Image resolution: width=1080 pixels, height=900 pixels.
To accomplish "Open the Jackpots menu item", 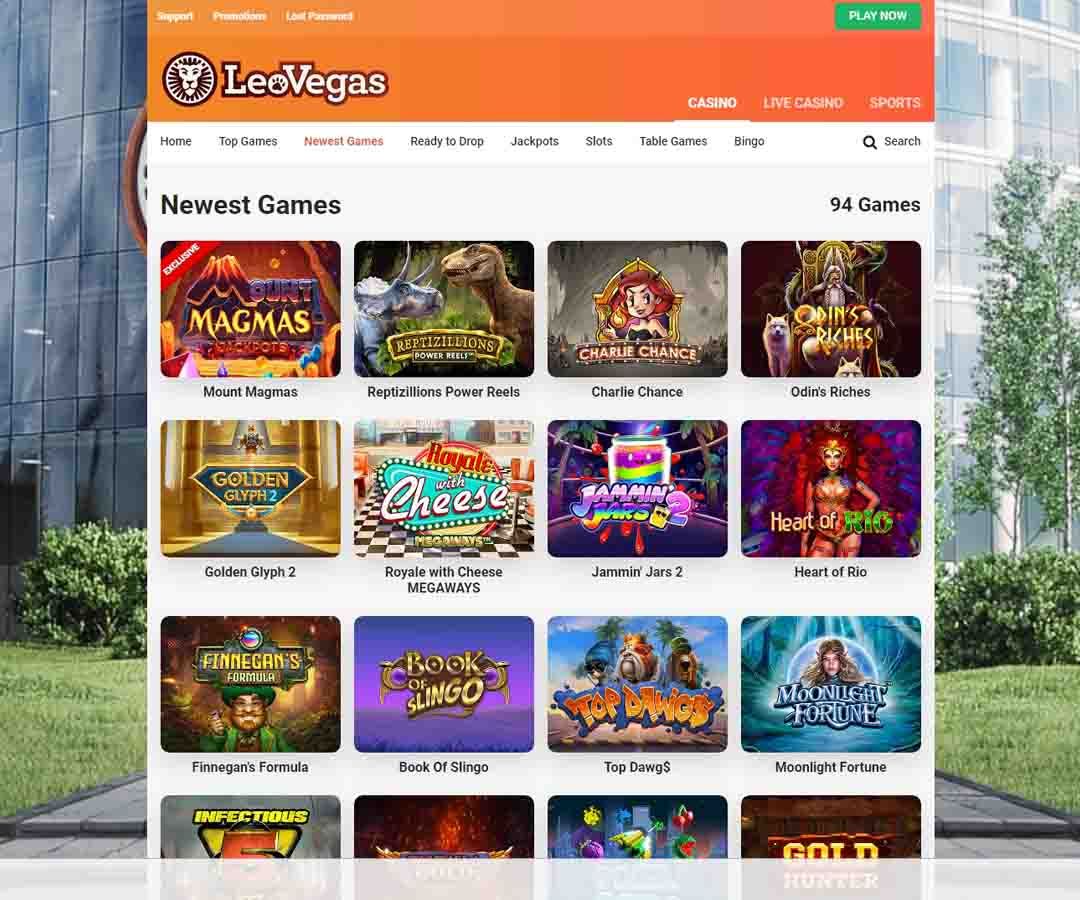I will point(534,141).
